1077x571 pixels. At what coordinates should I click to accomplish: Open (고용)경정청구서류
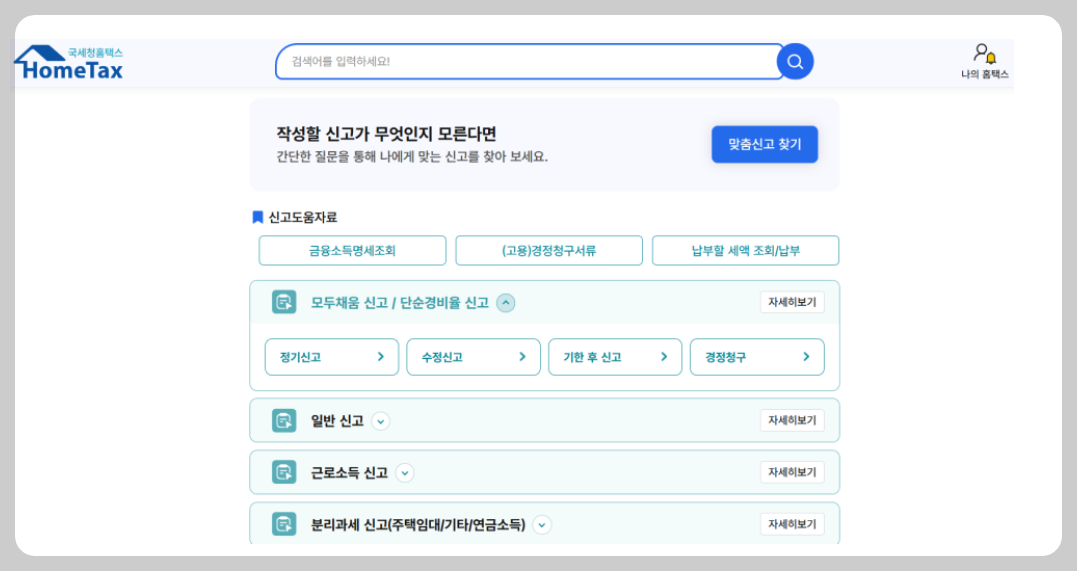coord(549,250)
